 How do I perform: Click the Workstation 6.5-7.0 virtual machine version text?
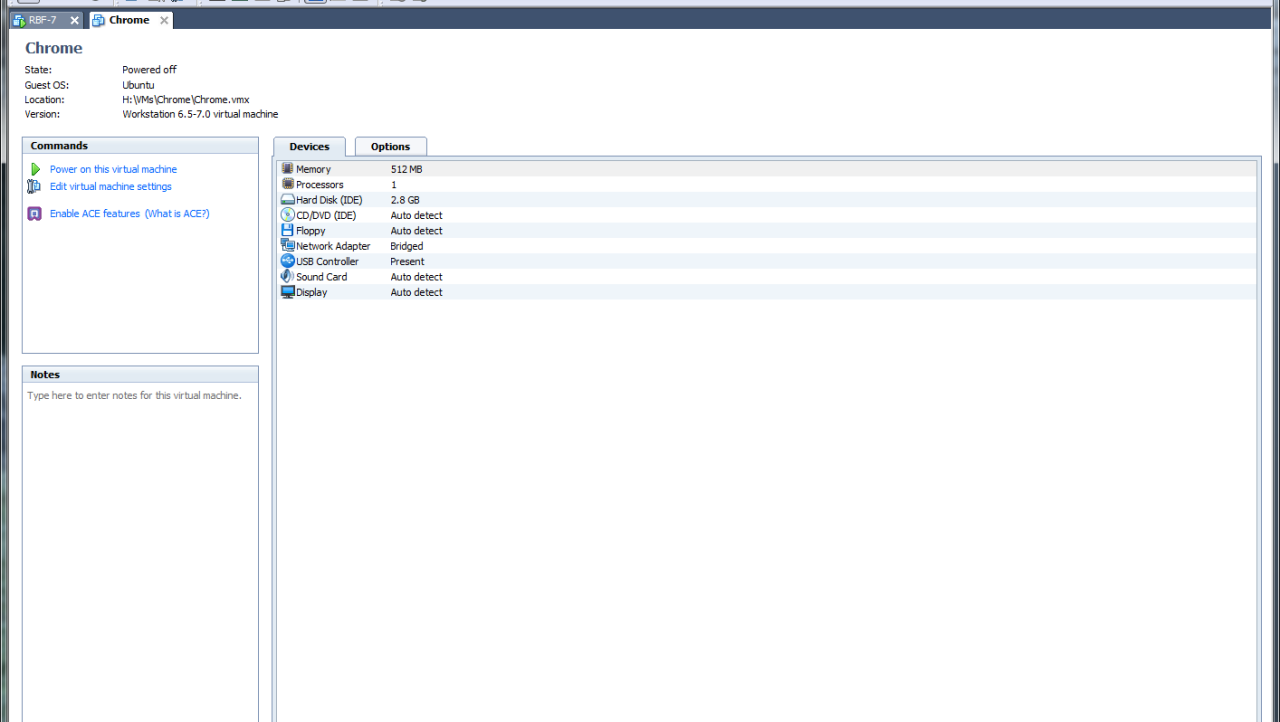[x=200, y=114]
